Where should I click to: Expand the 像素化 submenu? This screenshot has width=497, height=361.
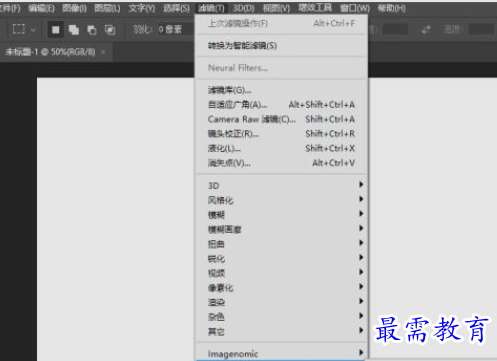click(281, 288)
